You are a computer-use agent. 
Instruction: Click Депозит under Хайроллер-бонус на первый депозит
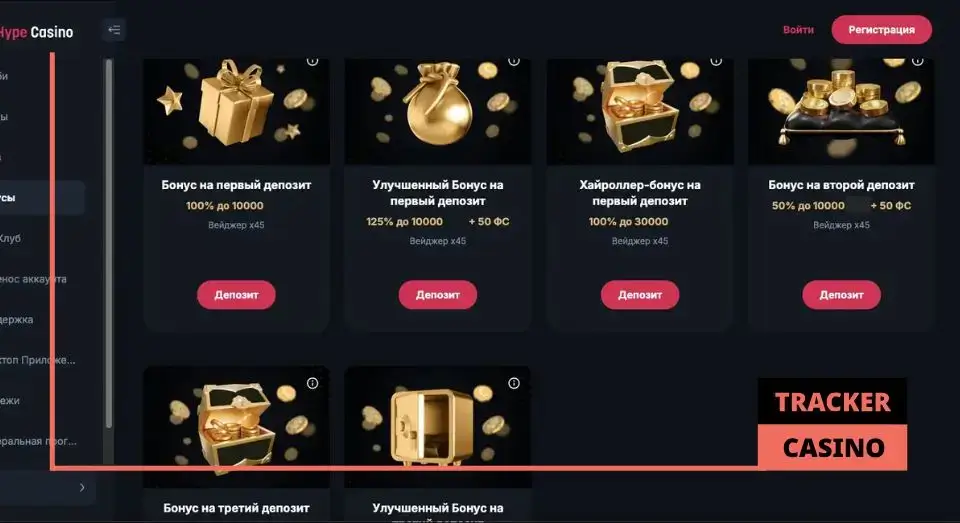[x=640, y=295]
